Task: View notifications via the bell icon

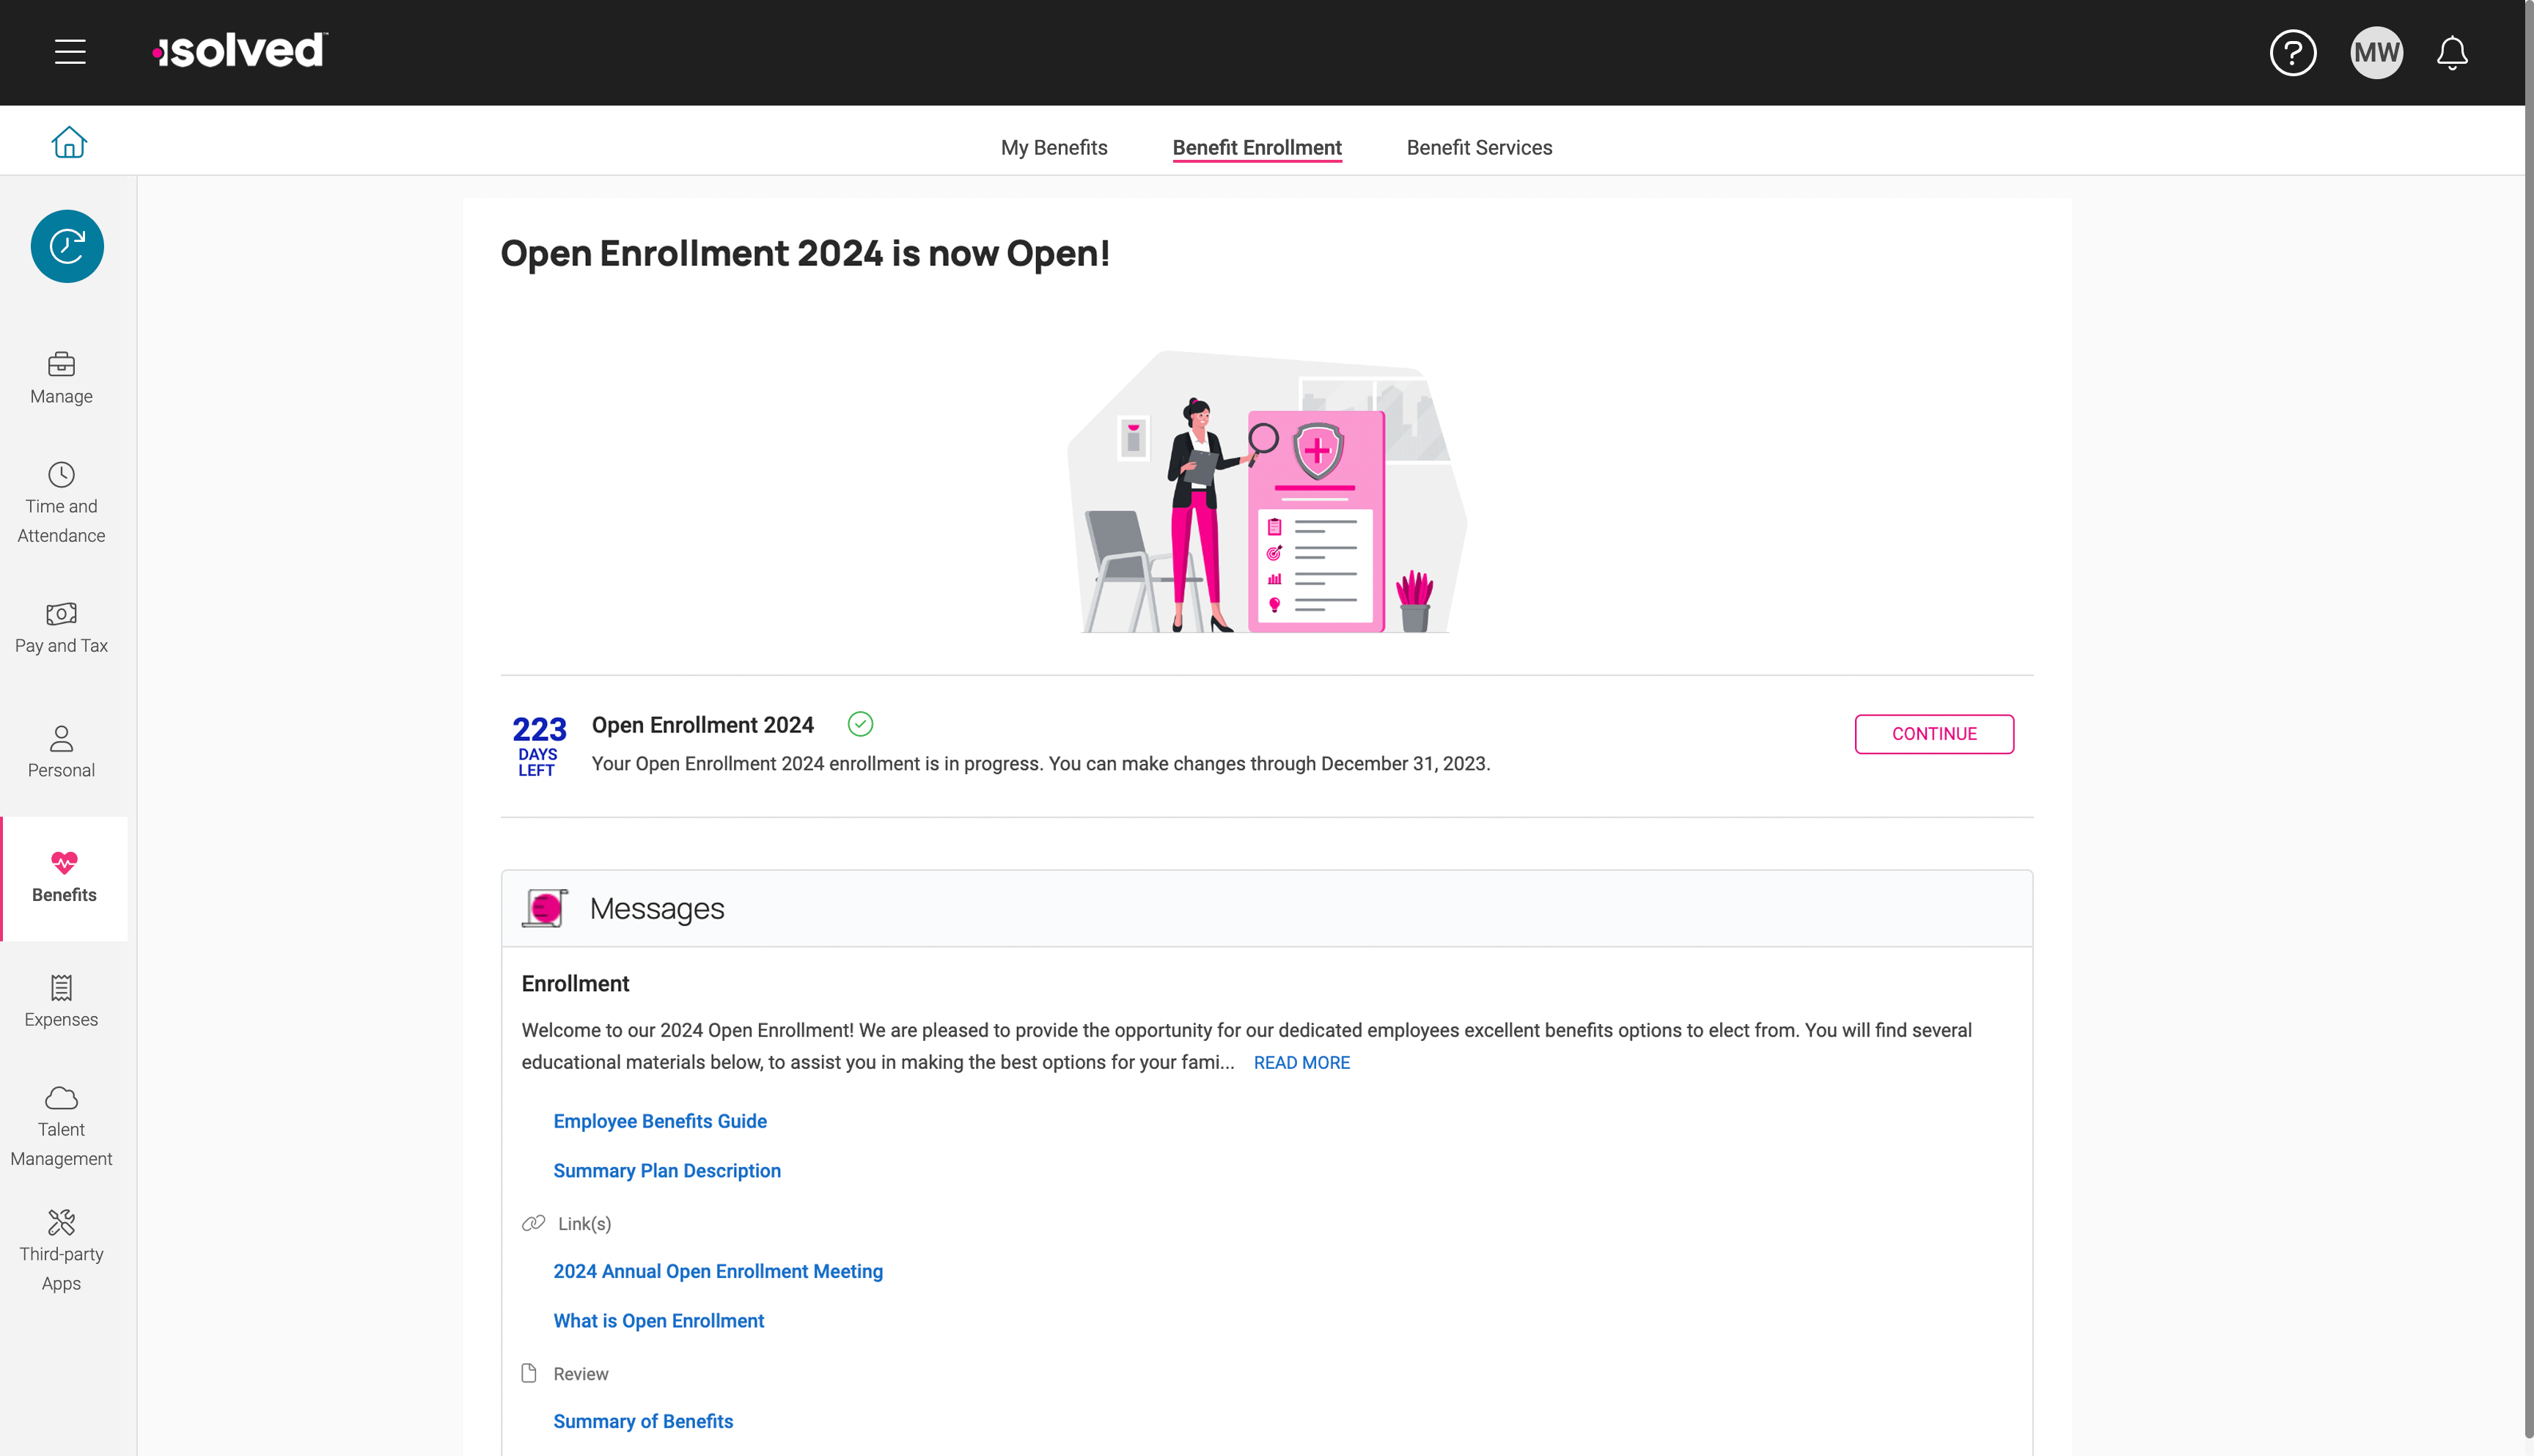Action: coord(2452,53)
